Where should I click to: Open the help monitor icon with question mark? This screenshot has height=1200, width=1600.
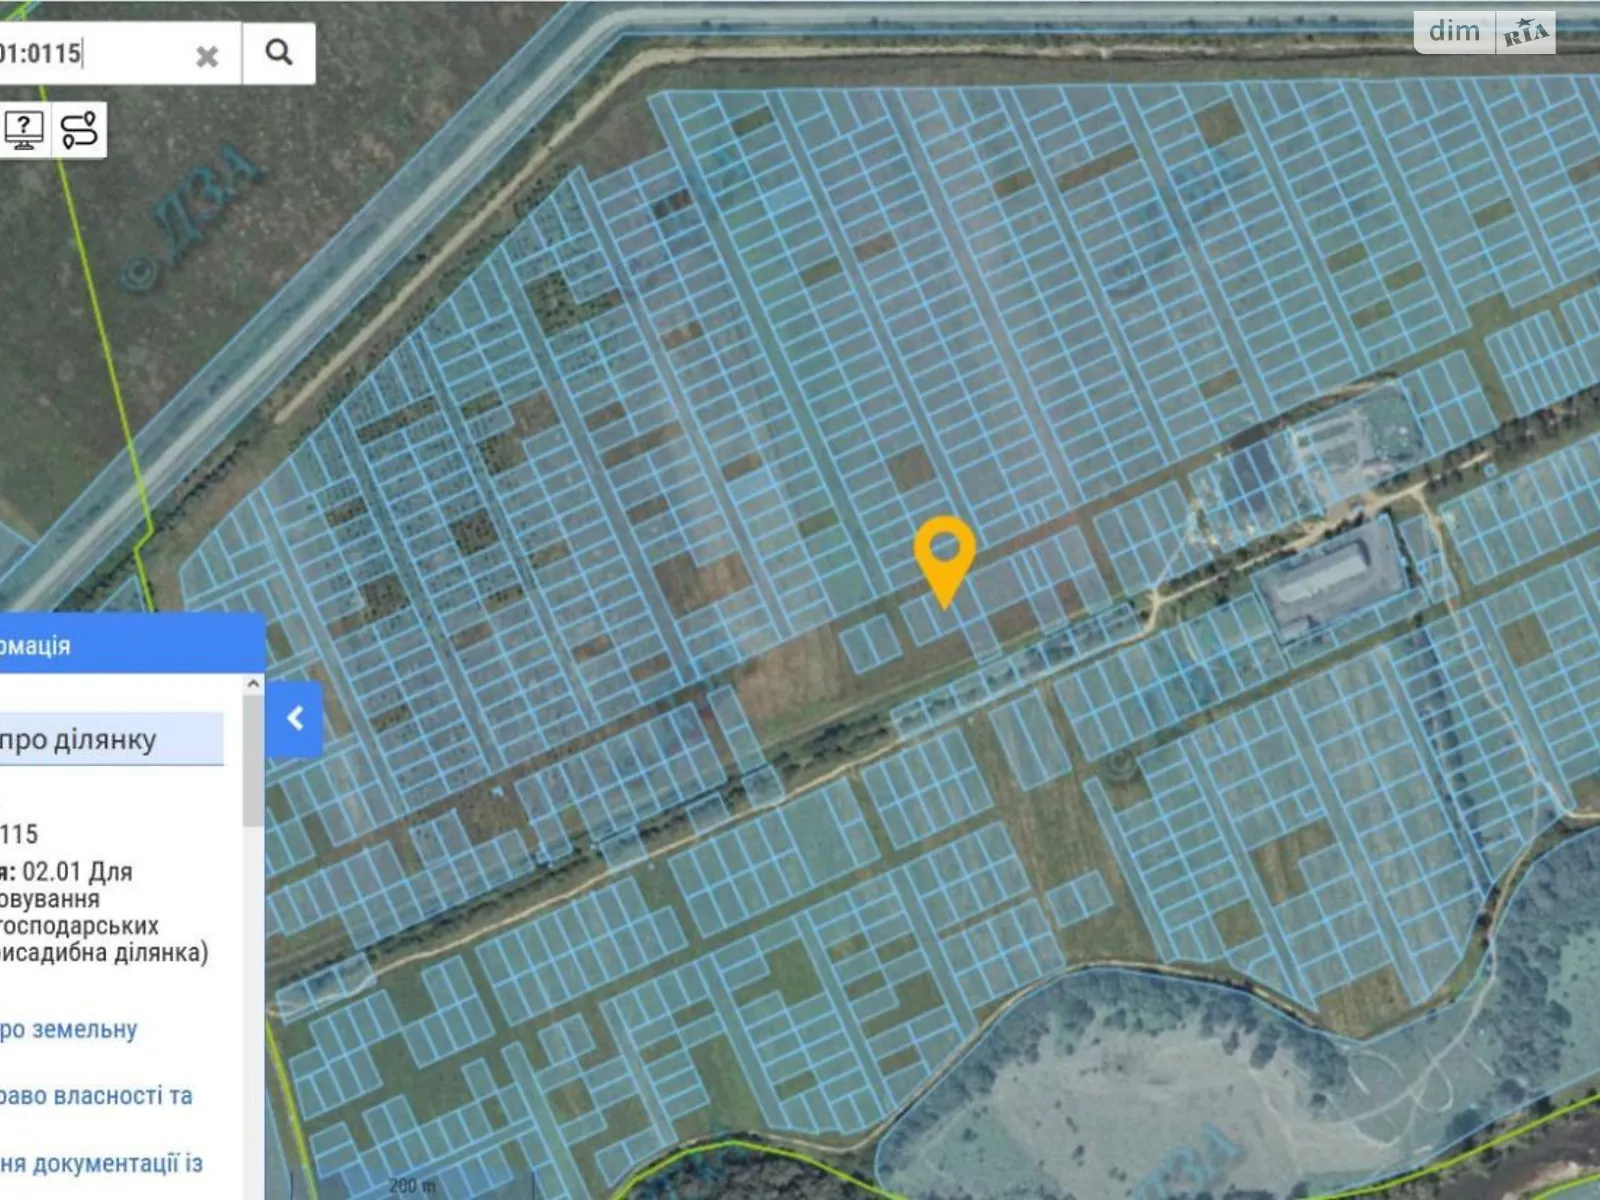pos(24,130)
